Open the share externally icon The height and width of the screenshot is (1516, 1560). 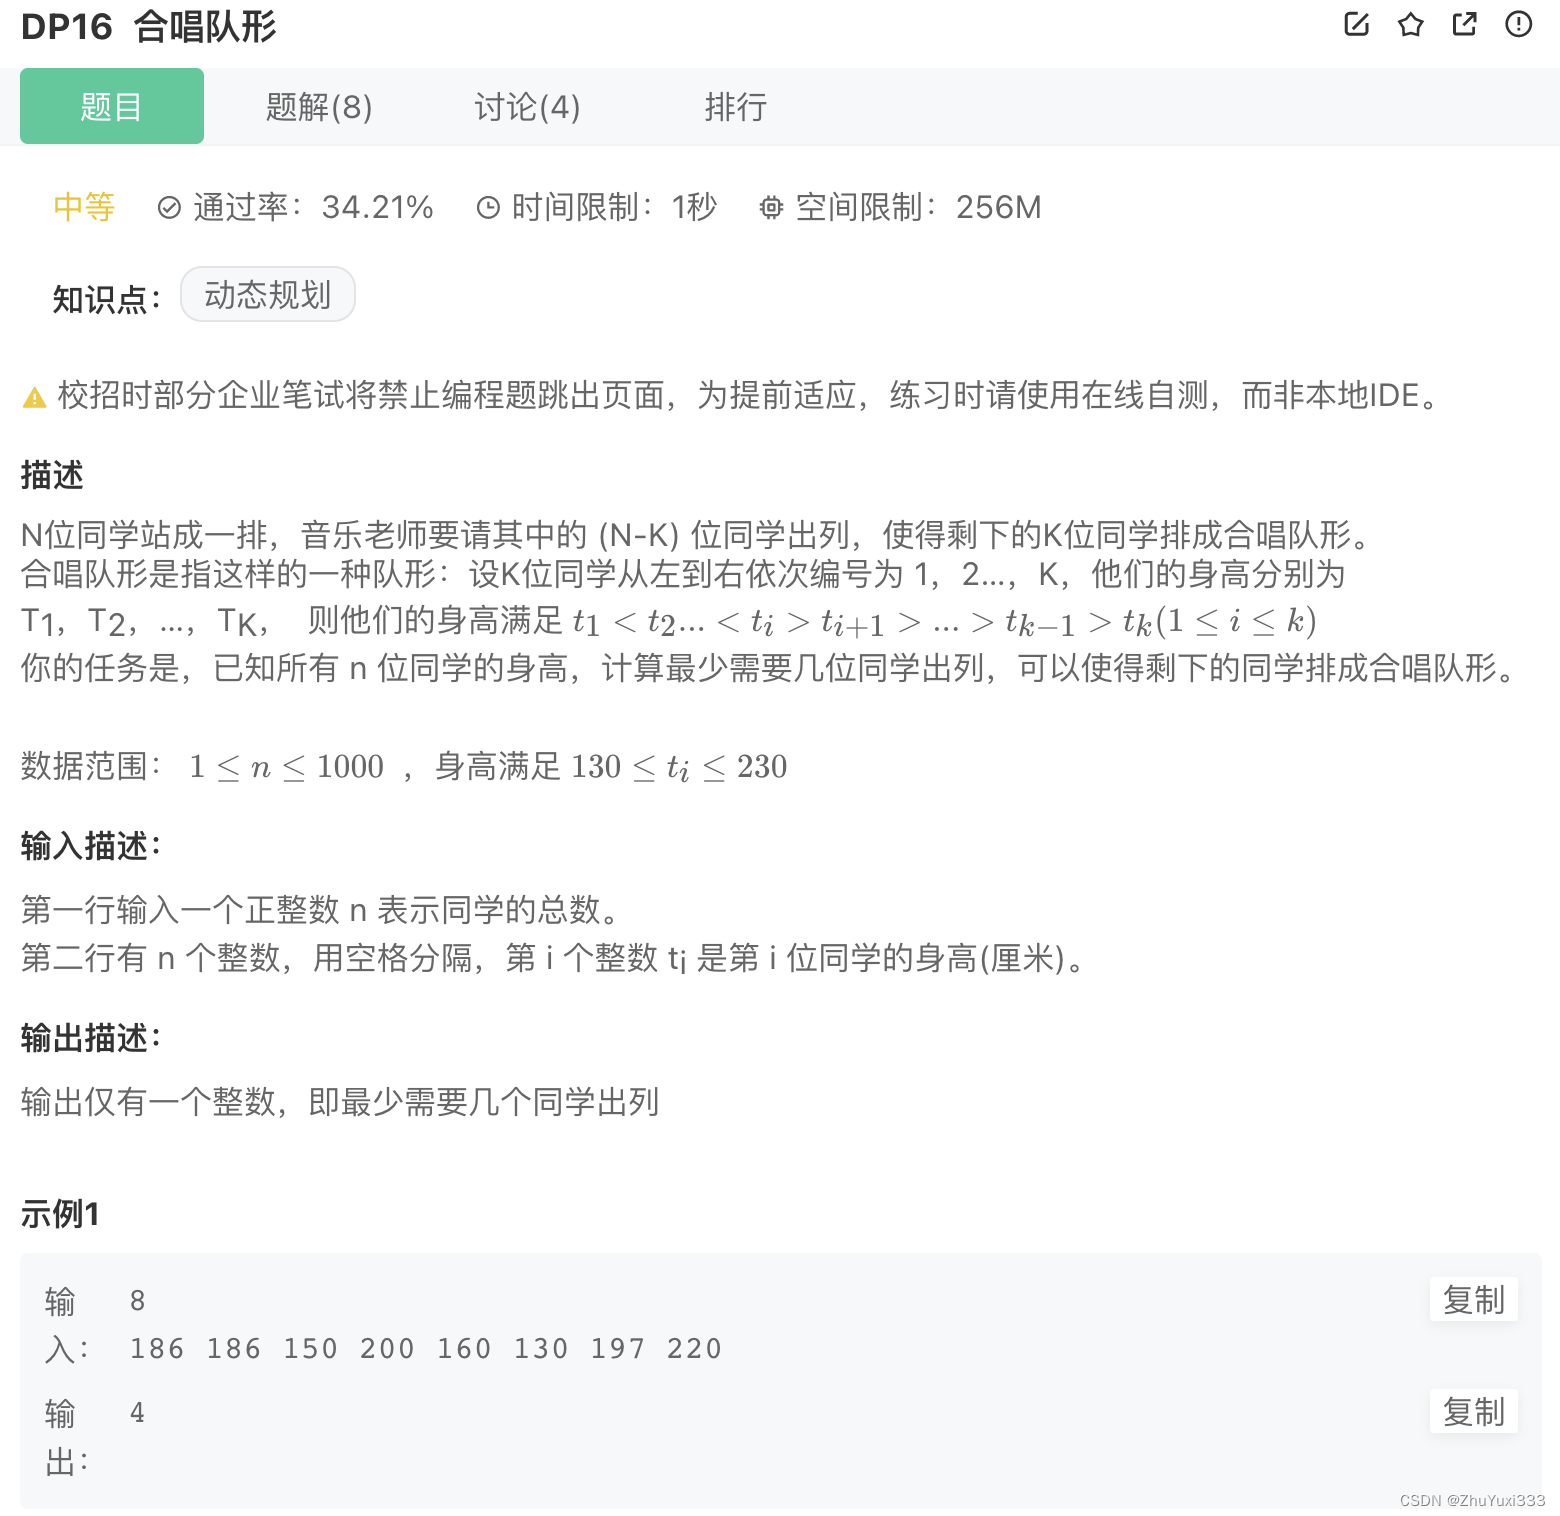point(1464,24)
